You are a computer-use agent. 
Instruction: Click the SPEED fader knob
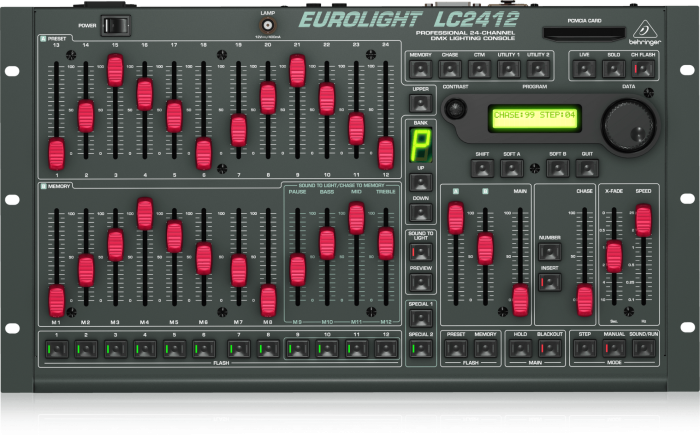pyautogui.click(x=643, y=221)
